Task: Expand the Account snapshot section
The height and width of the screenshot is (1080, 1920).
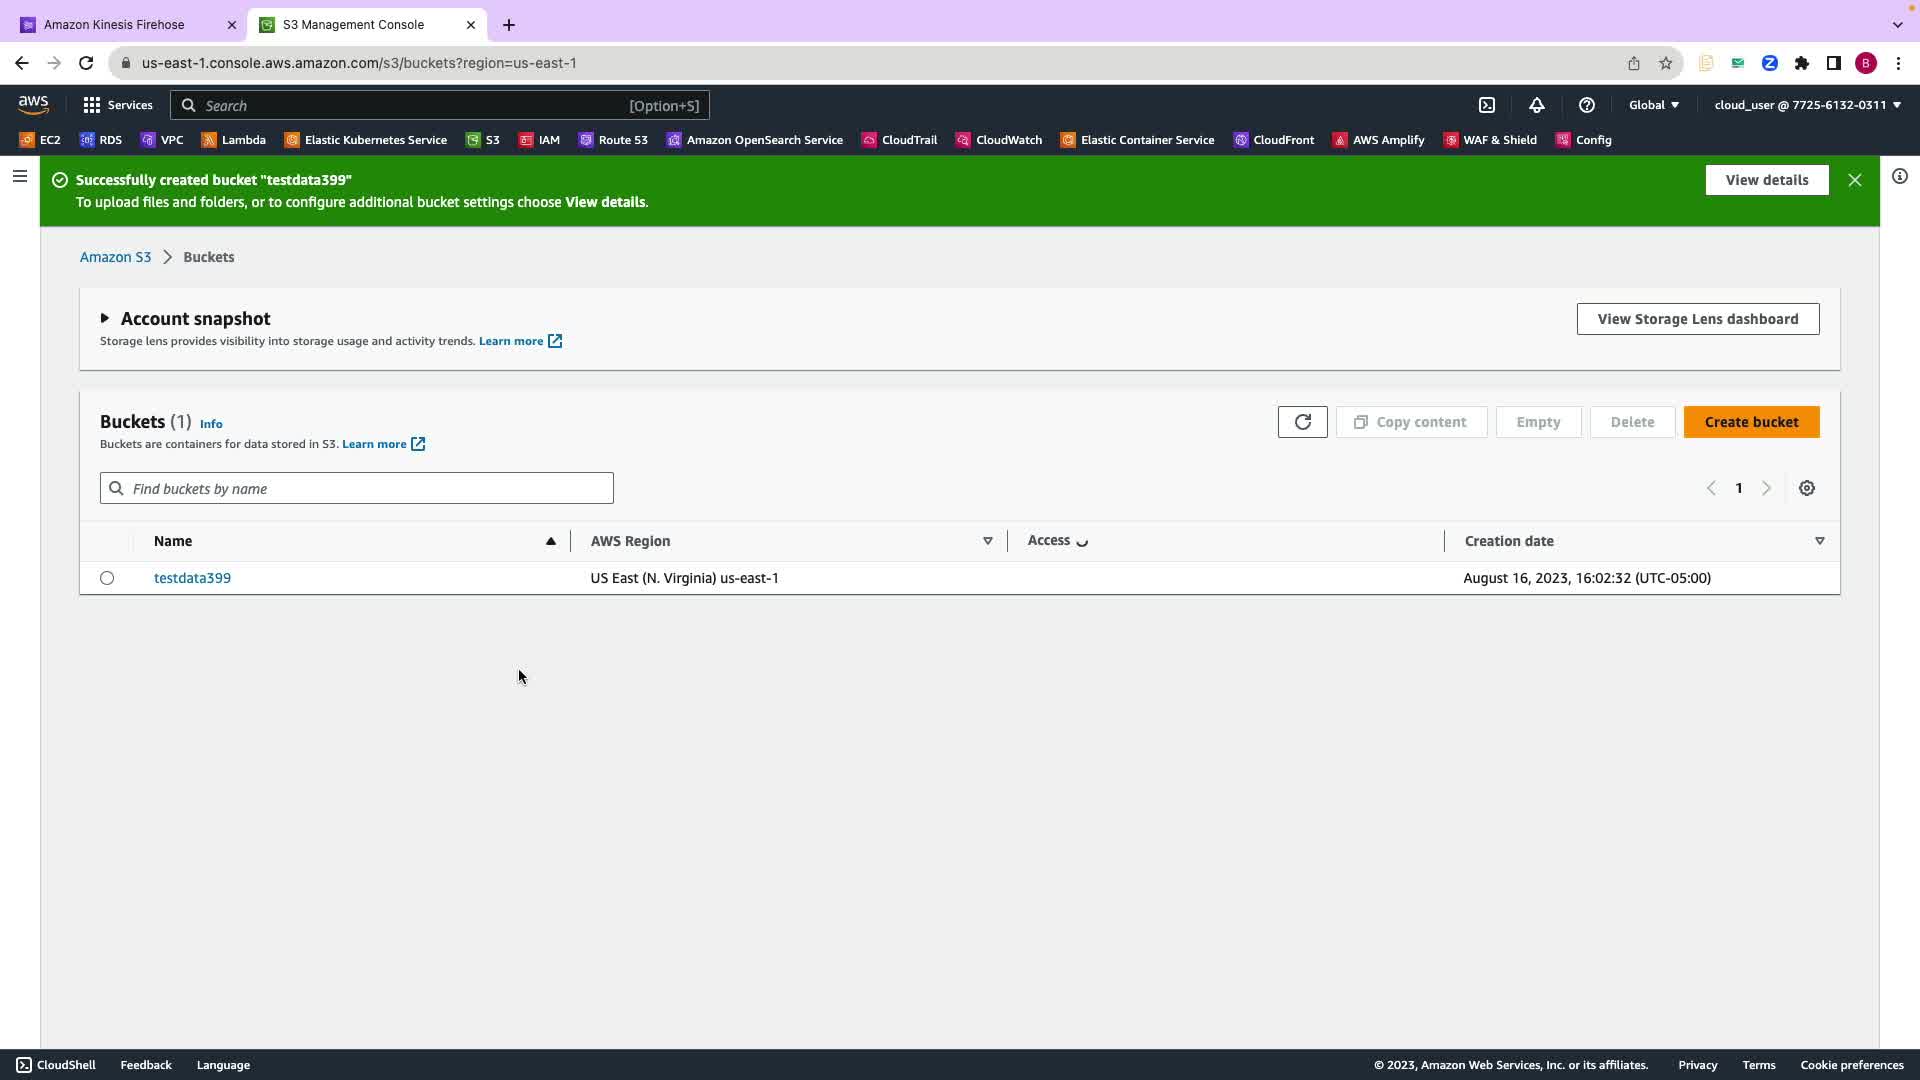Action: coord(105,318)
